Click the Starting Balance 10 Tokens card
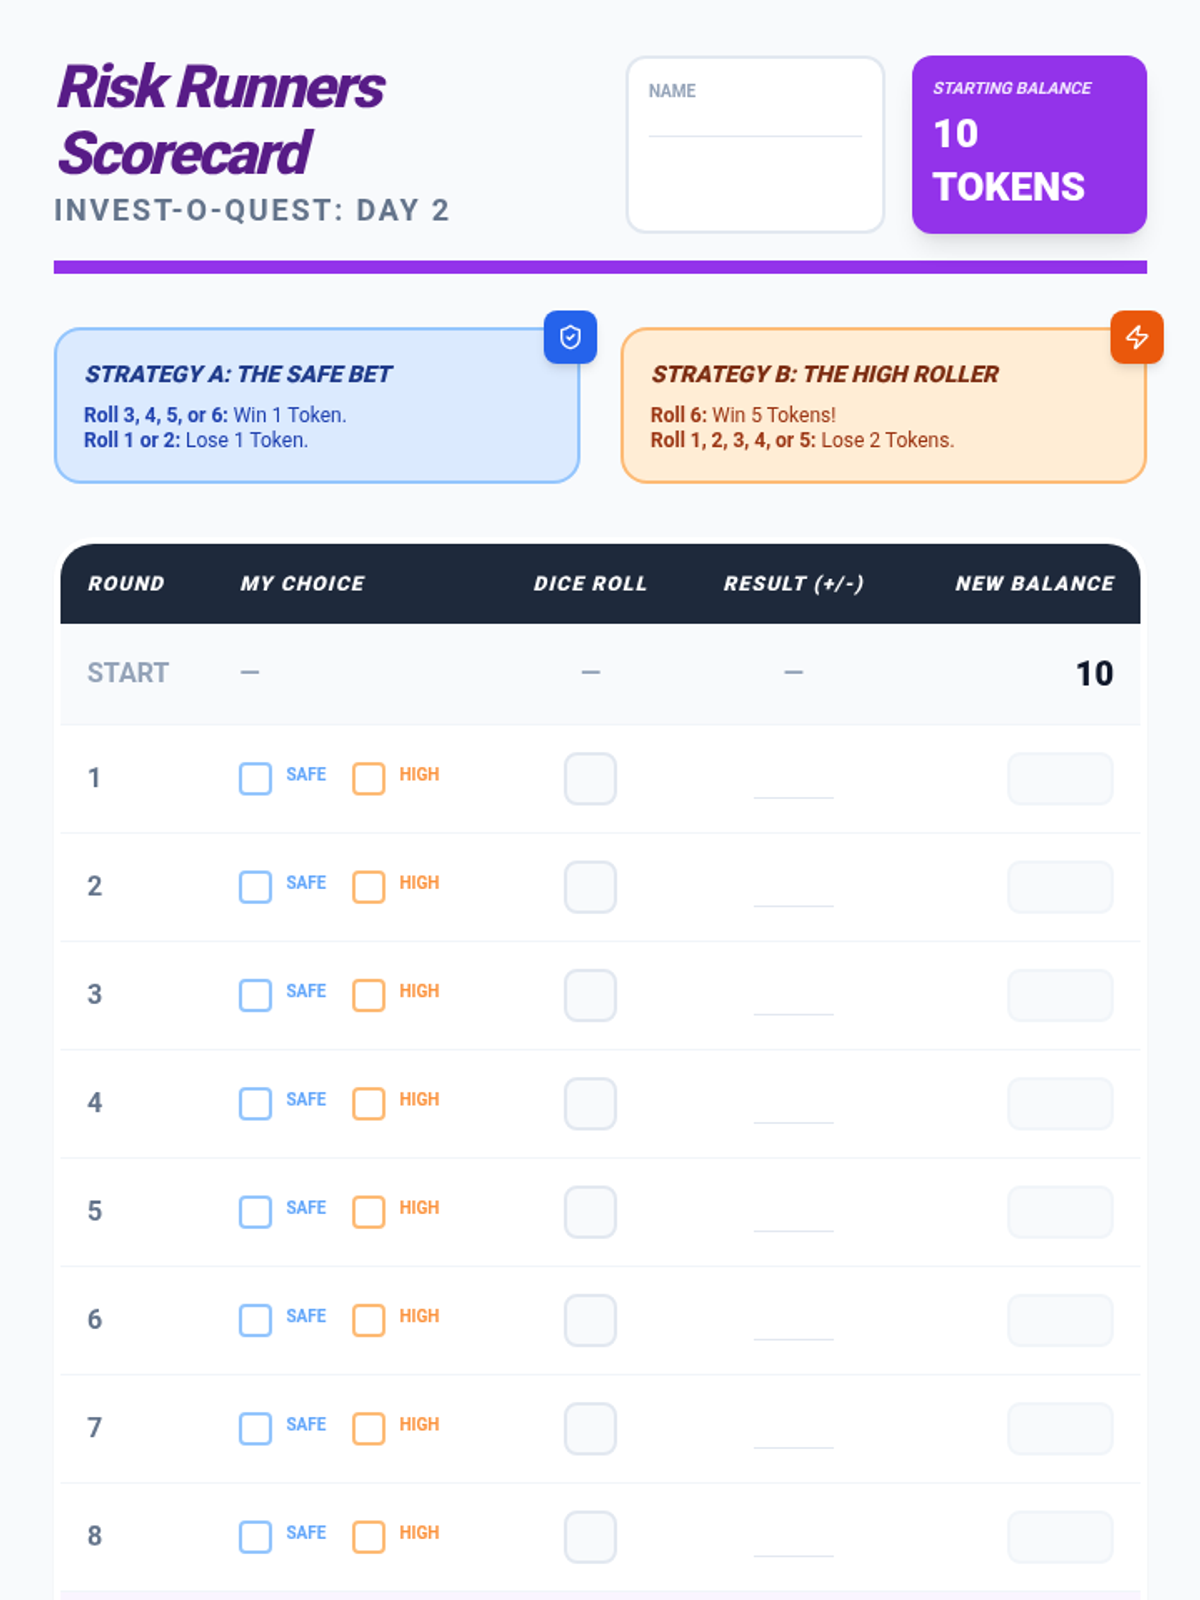 1029,145
